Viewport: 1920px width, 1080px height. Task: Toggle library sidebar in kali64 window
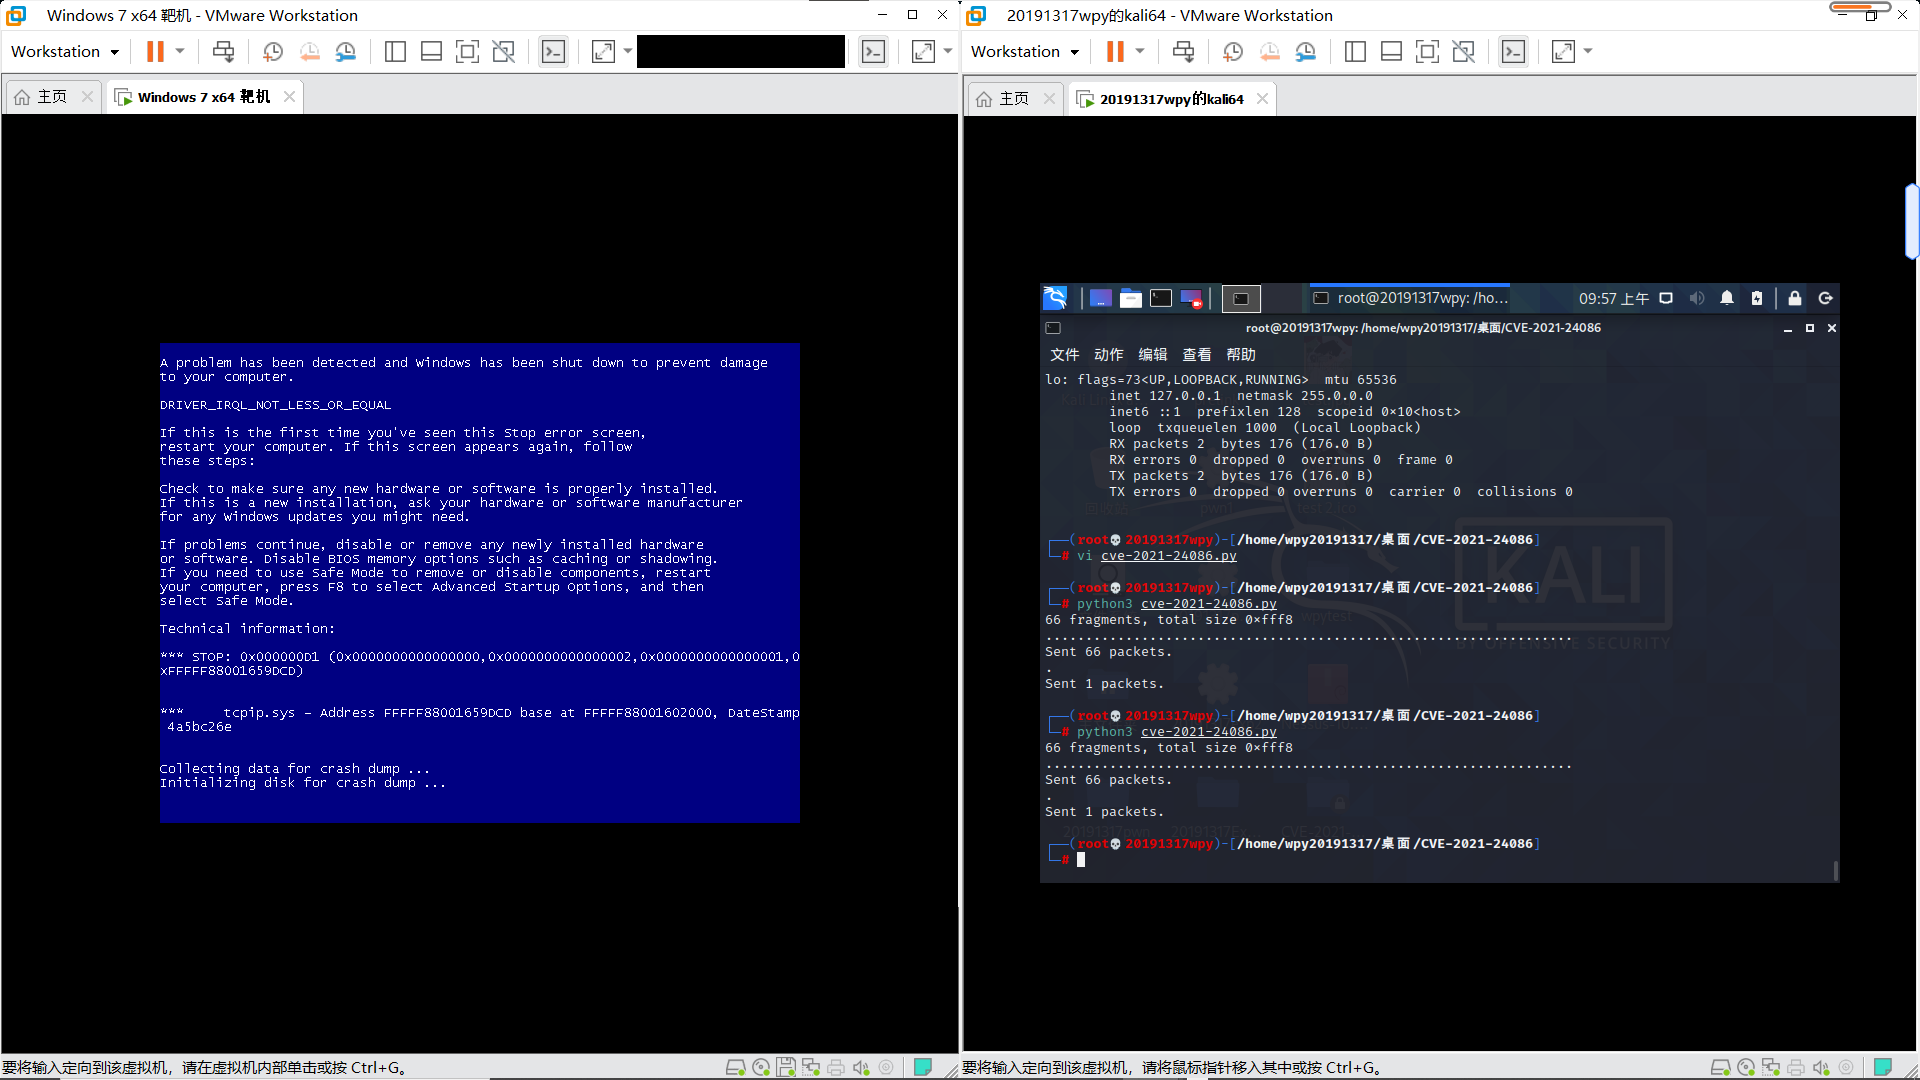tap(1355, 51)
